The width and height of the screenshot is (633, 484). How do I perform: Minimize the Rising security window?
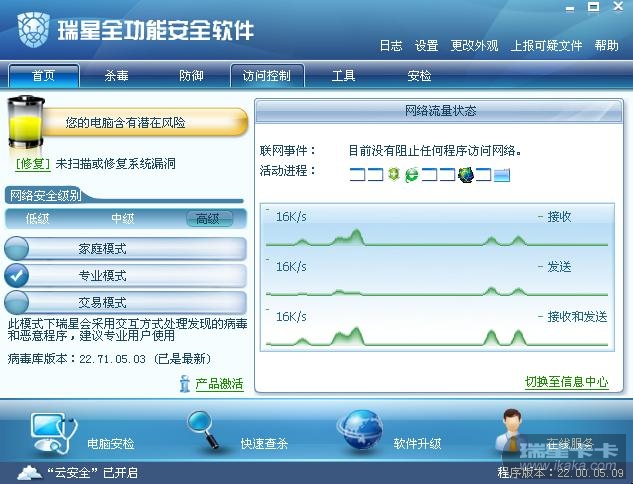click(x=570, y=8)
